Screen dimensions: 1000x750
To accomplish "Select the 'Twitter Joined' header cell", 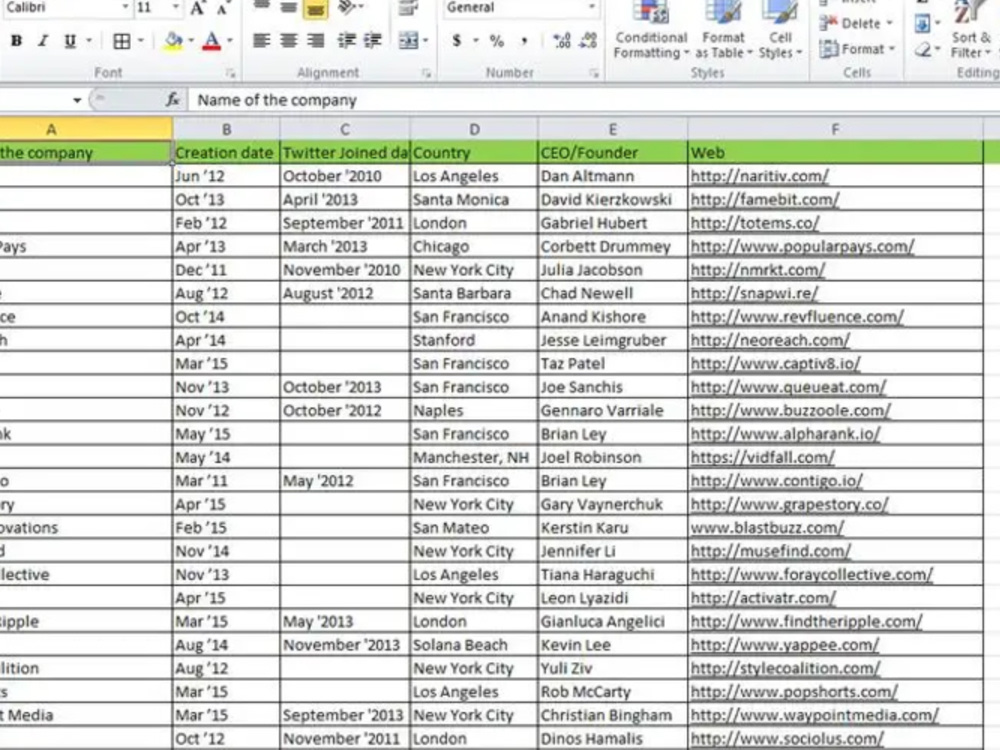I will click(x=345, y=152).
